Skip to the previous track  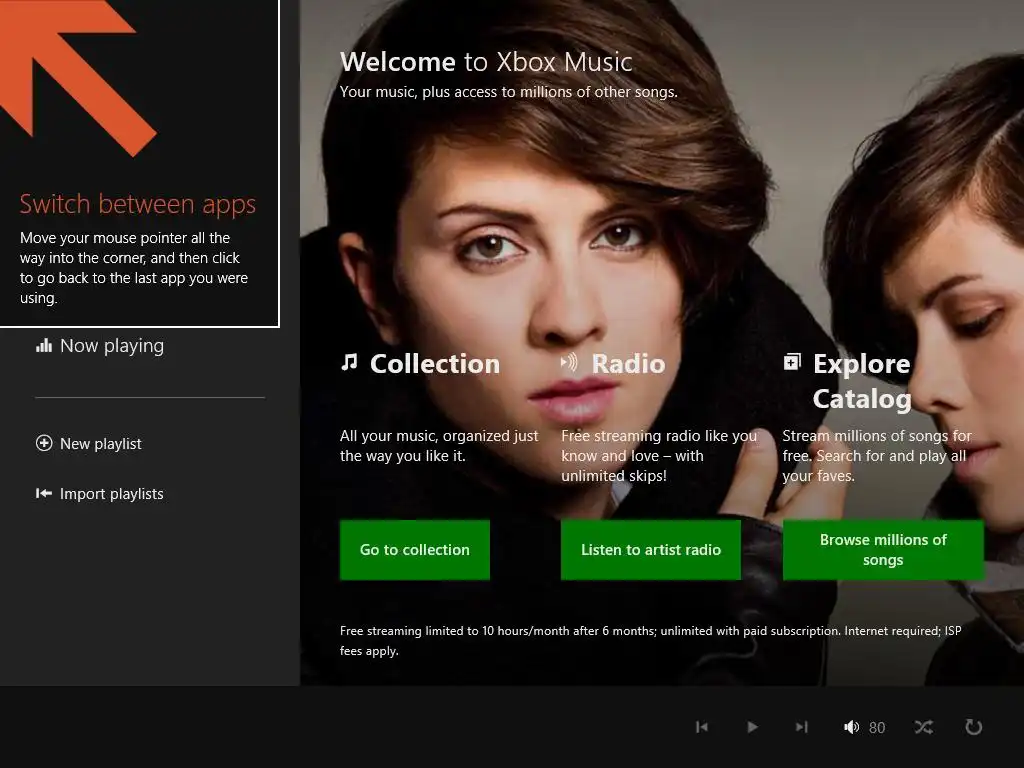(702, 727)
